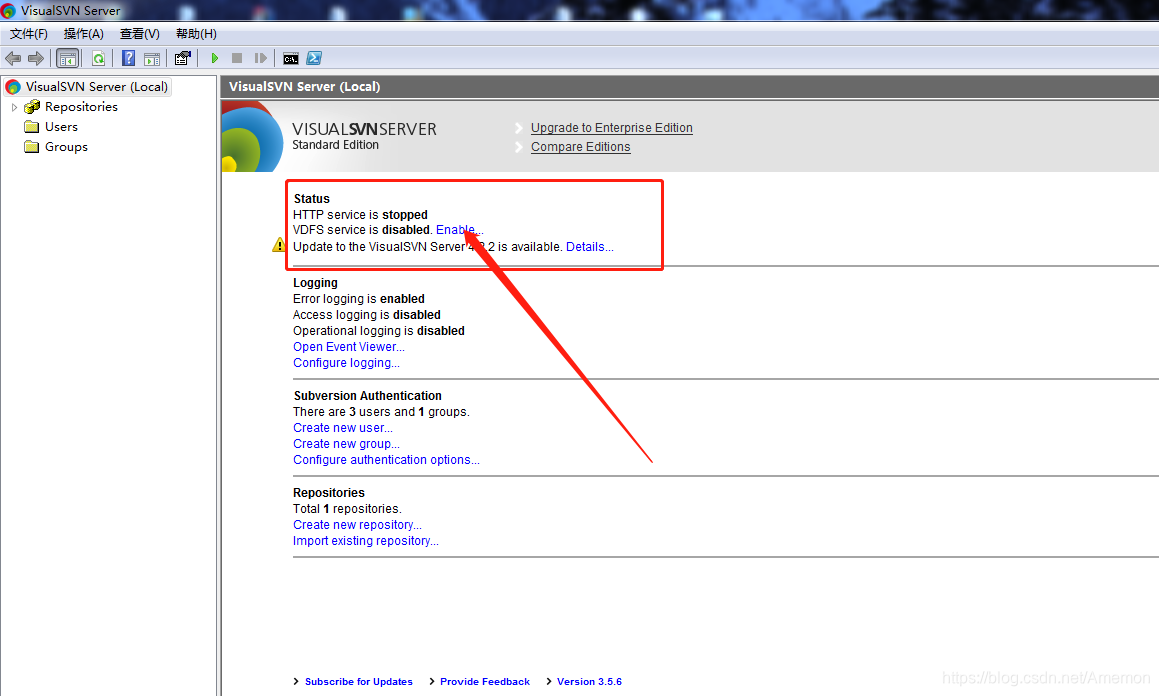Click the 'Logging' section heading
Viewport: 1159px width, 696px height.
pyautogui.click(x=315, y=283)
